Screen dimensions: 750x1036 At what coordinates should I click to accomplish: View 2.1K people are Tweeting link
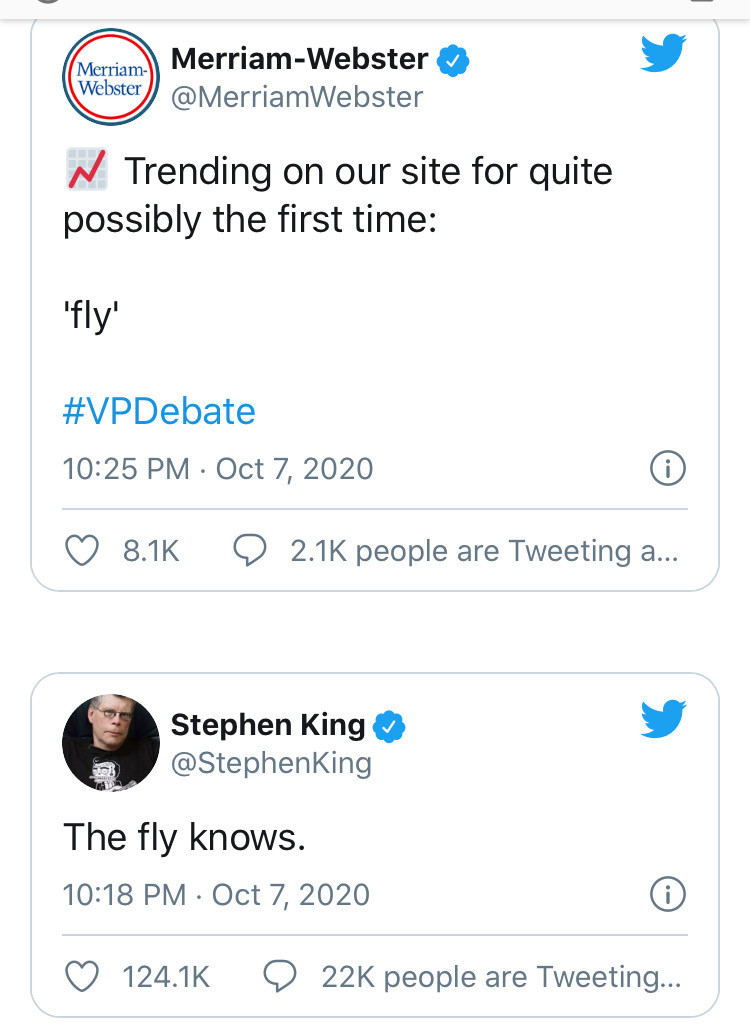(x=484, y=551)
